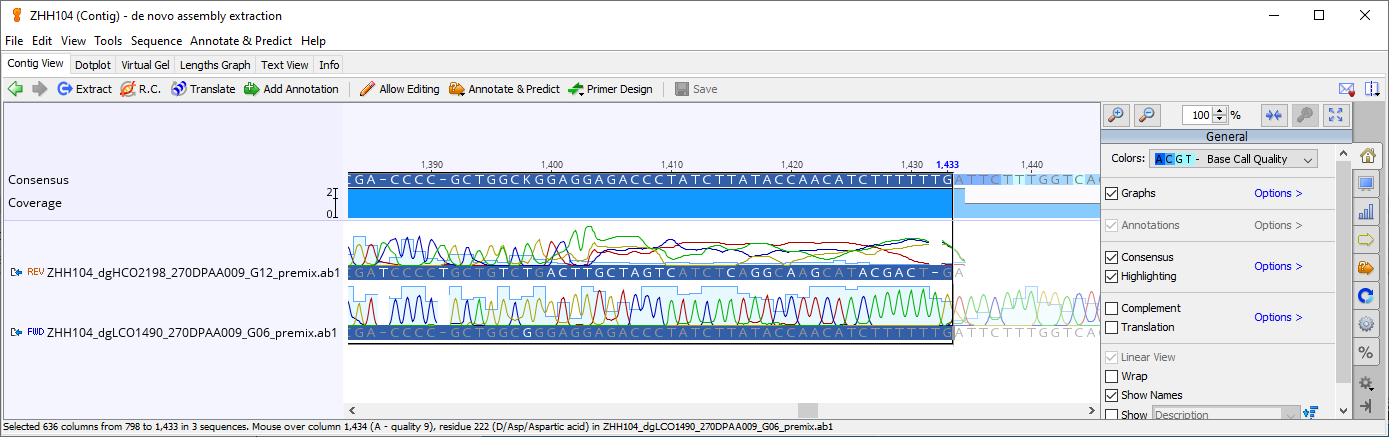This screenshot has width=1389, height=437.
Task: Click the Translate toolbar button
Action: [x=203, y=89]
